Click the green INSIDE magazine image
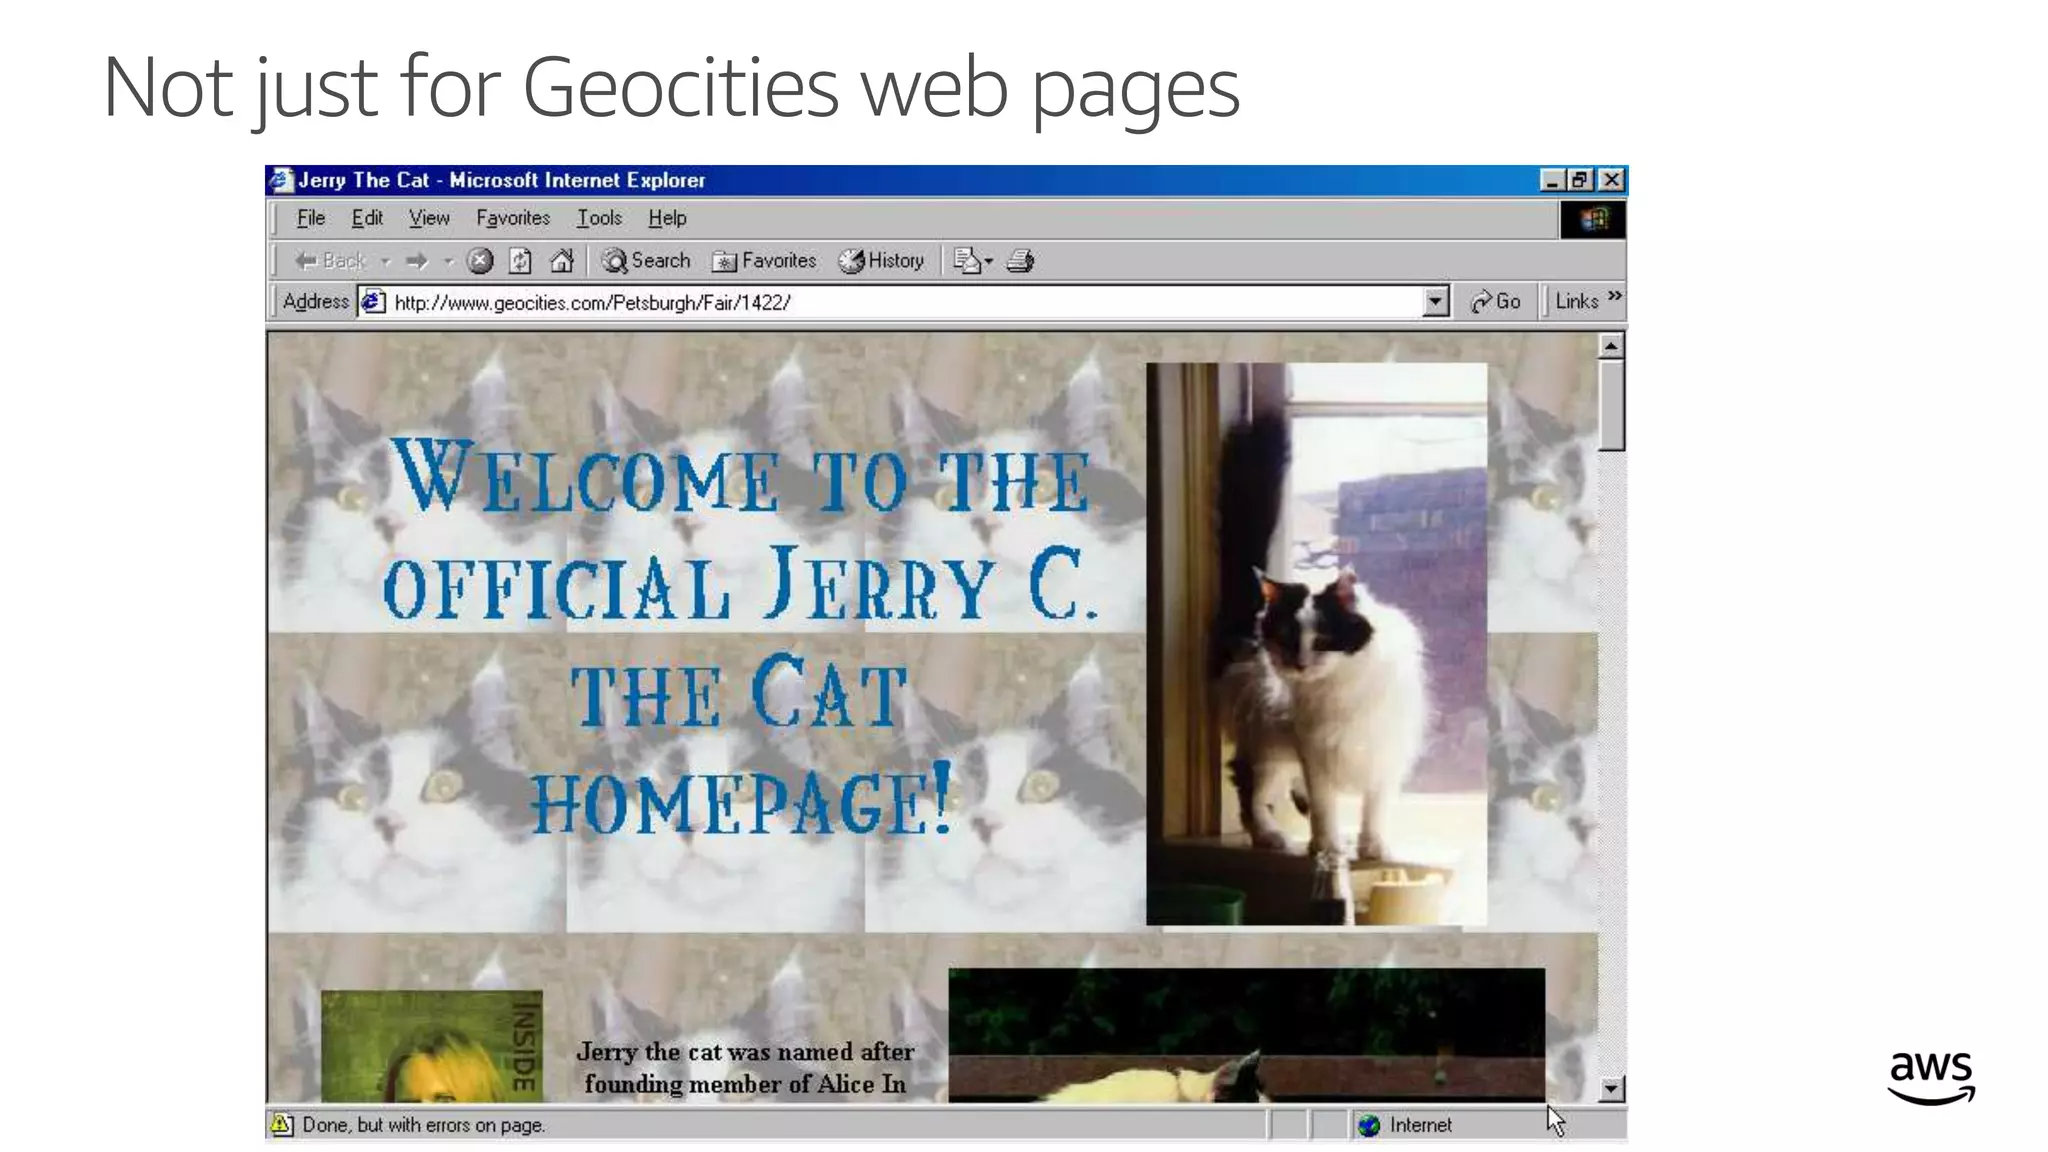 pyautogui.click(x=431, y=1046)
